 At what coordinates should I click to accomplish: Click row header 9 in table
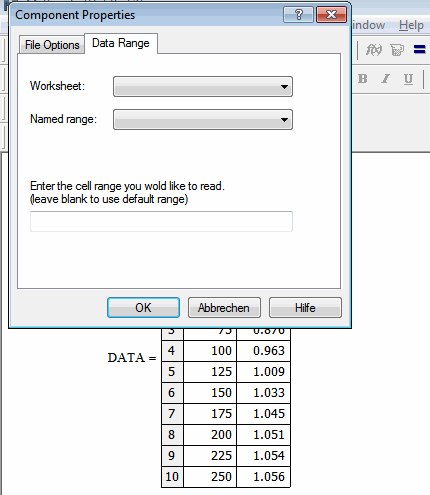[x=172, y=456]
